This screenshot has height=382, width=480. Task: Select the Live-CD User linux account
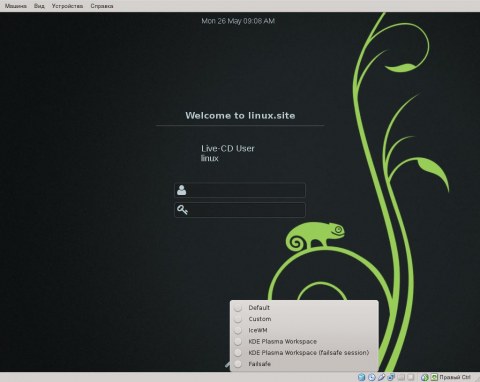(x=228, y=153)
